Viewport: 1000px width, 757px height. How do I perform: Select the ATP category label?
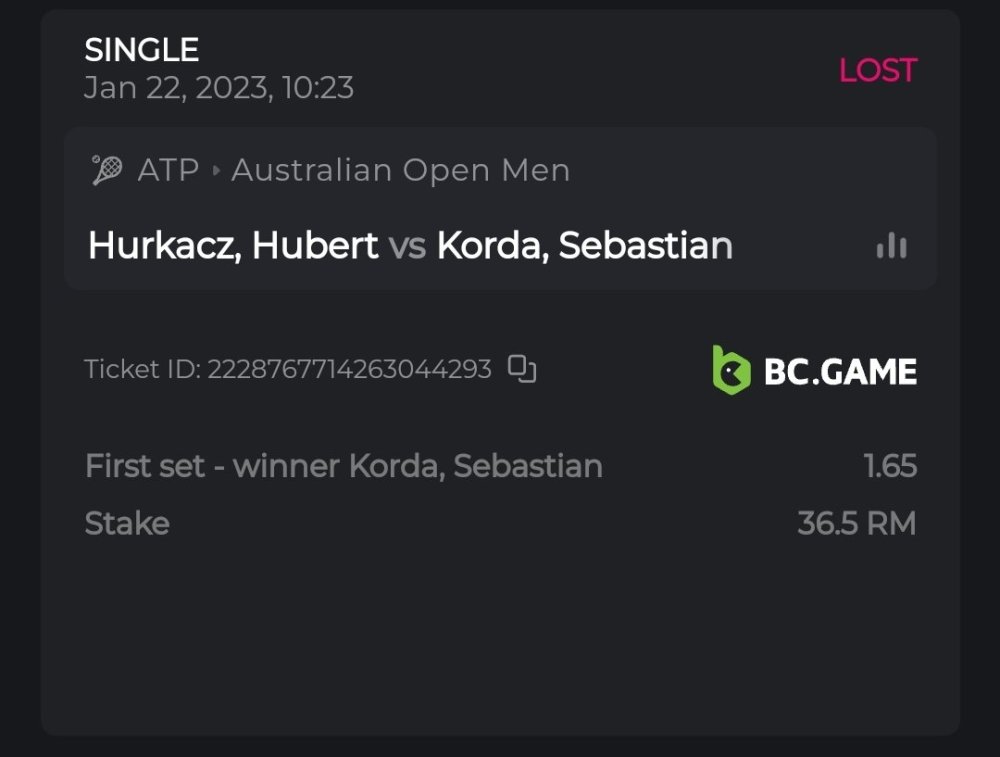tap(168, 170)
